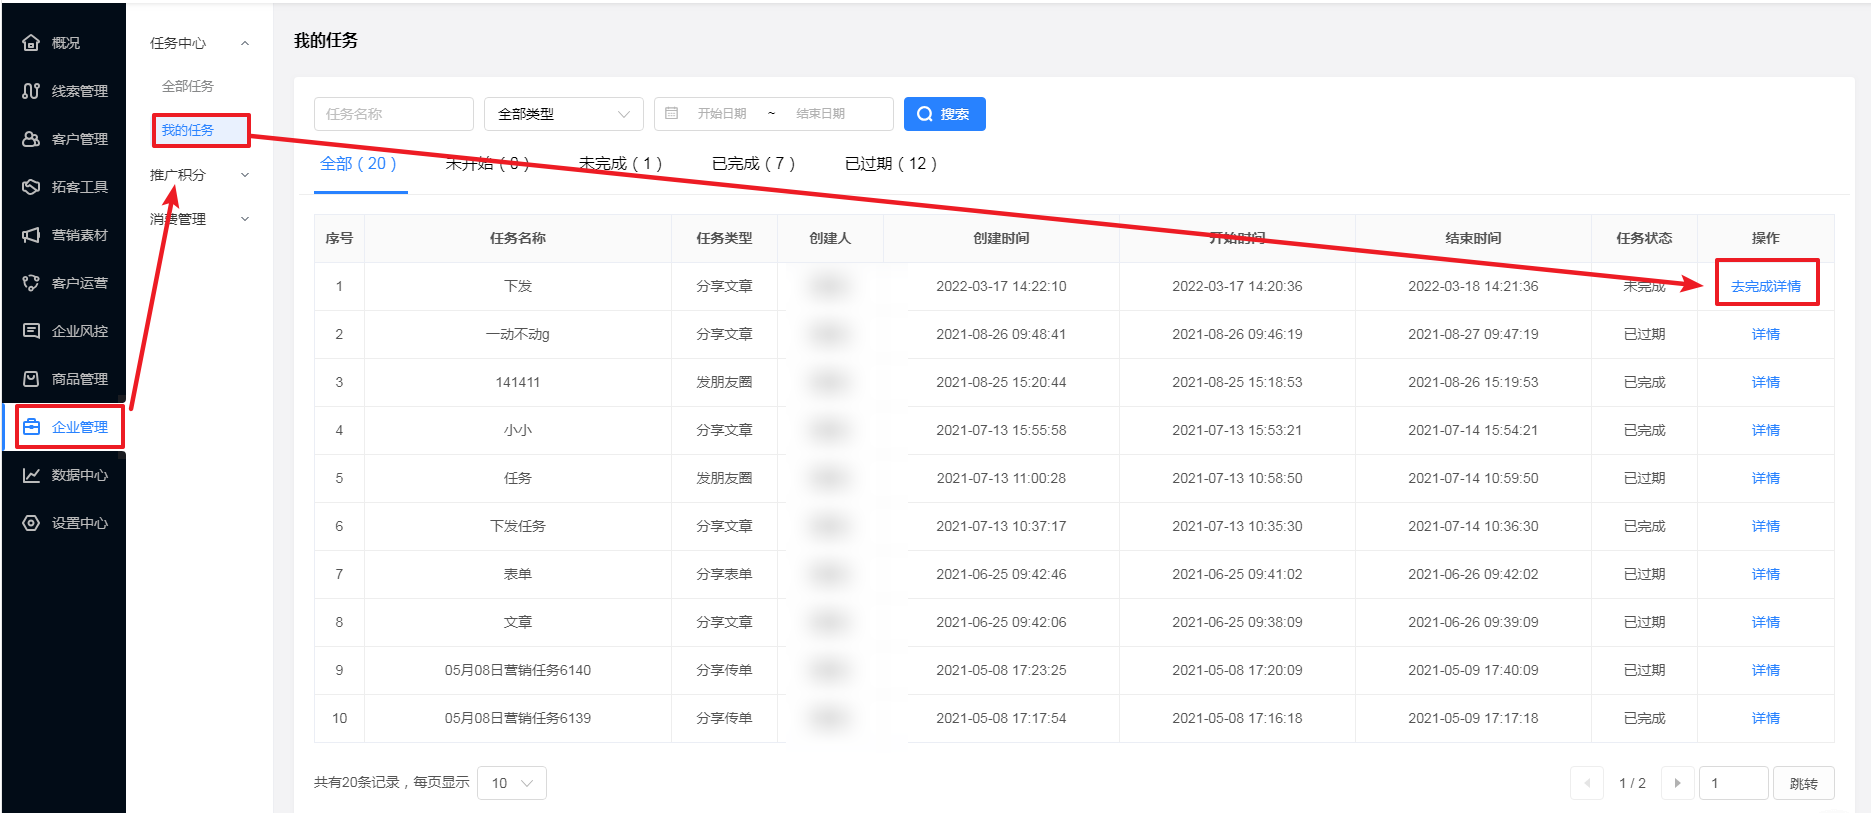Image resolution: width=1871 pixels, height=813 pixels.
Task: Click the 任务类型 column header
Action: point(724,238)
